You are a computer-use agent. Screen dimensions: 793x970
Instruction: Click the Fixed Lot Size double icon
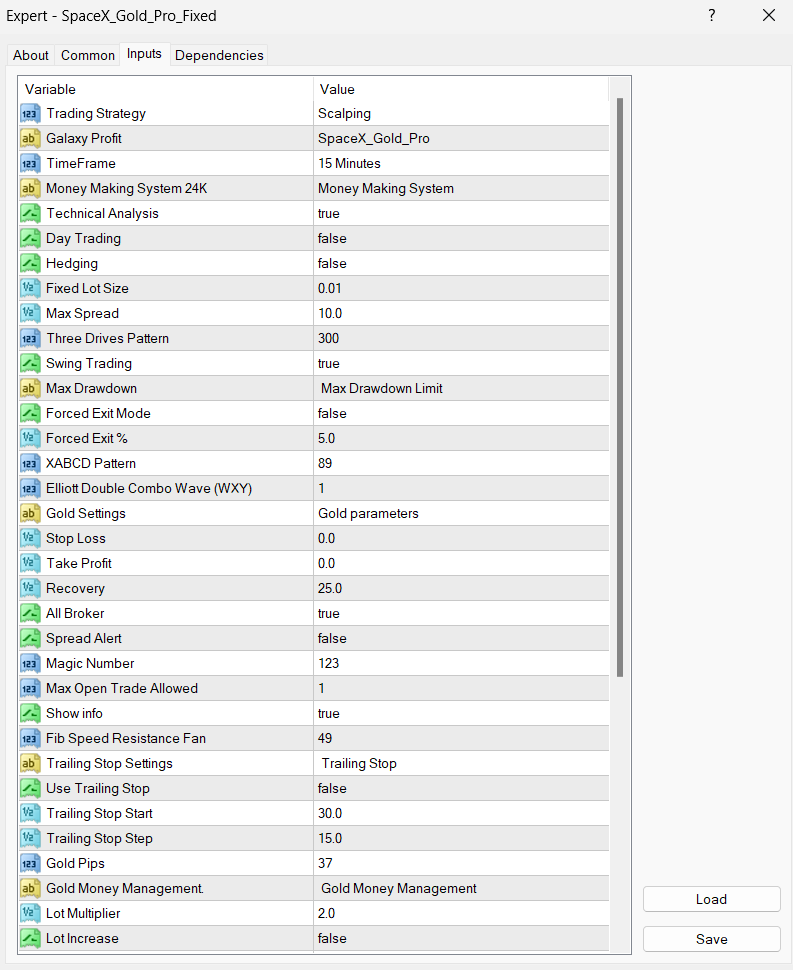[x=30, y=289]
